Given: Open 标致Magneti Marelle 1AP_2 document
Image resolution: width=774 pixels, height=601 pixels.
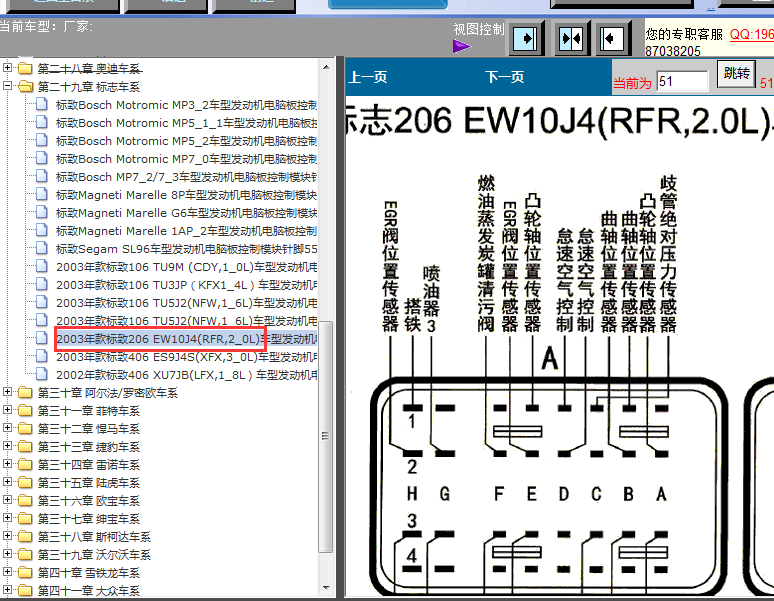Looking at the screenshot, I should [x=186, y=231].
